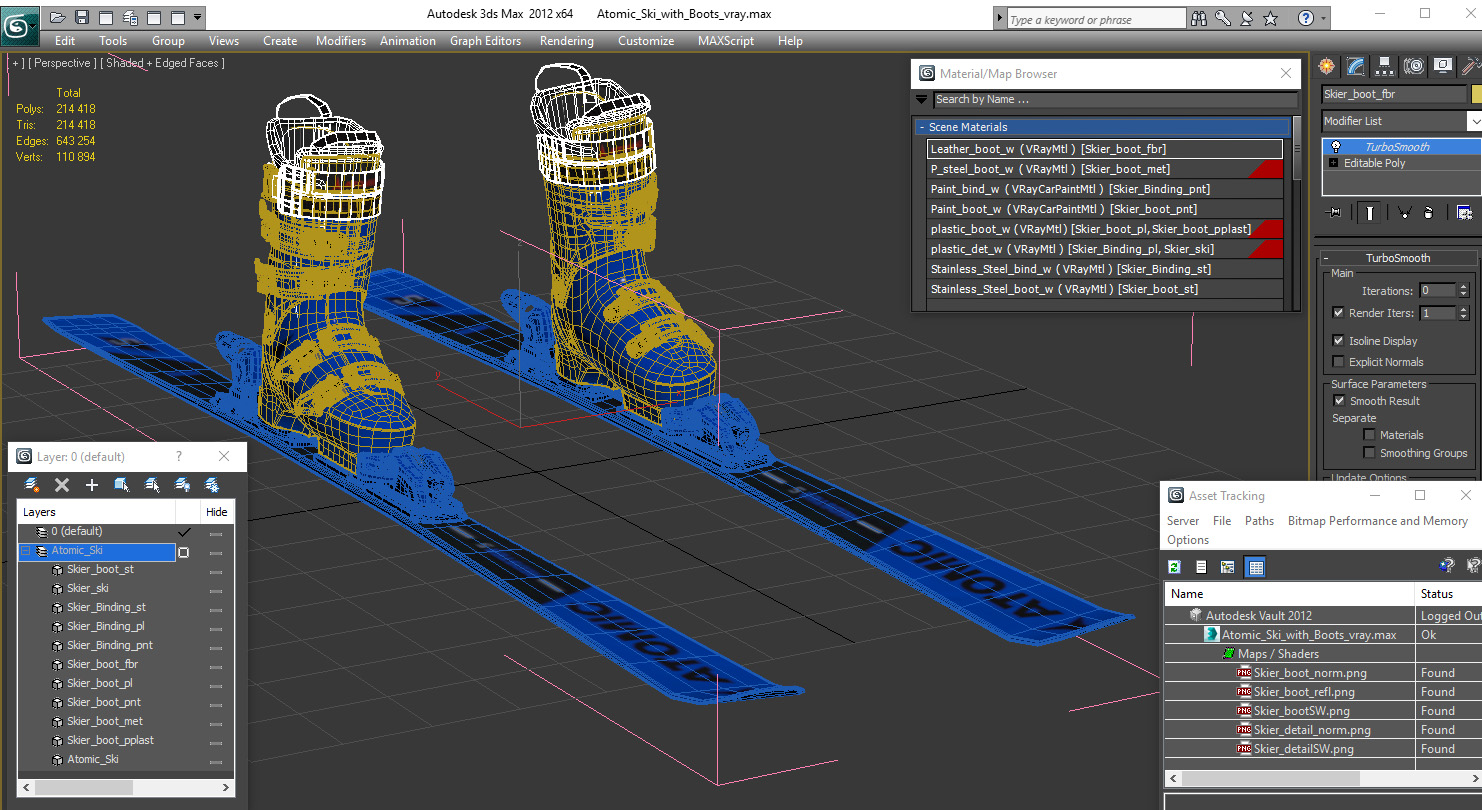Toggle Hide for Skier_boot_fbr layer row

click(x=215, y=666)
